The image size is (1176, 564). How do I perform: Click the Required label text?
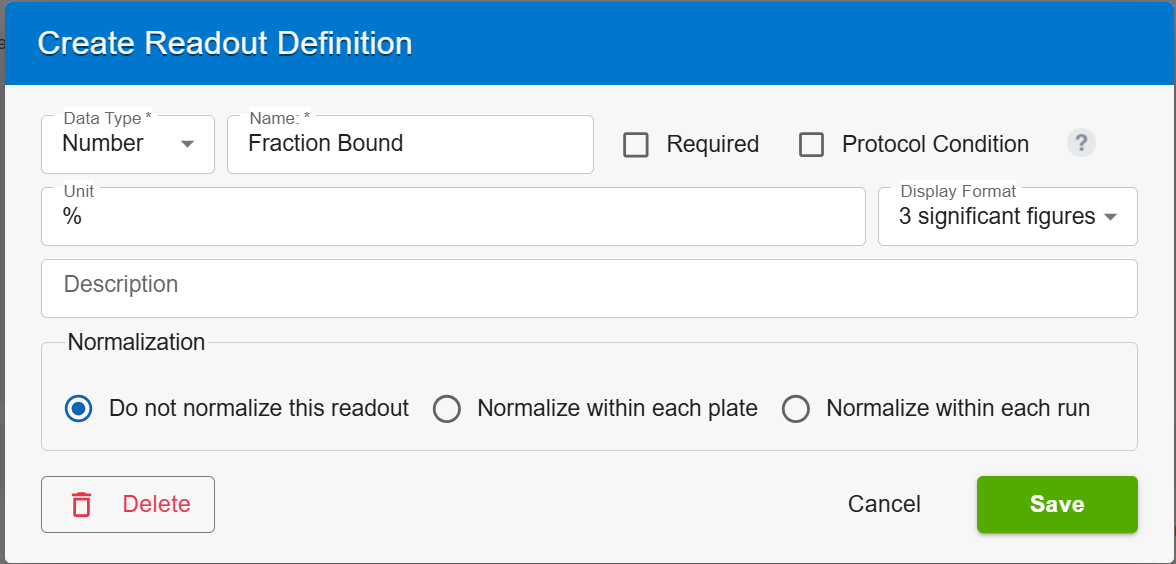pyautogui.click(x=712, y=144)
